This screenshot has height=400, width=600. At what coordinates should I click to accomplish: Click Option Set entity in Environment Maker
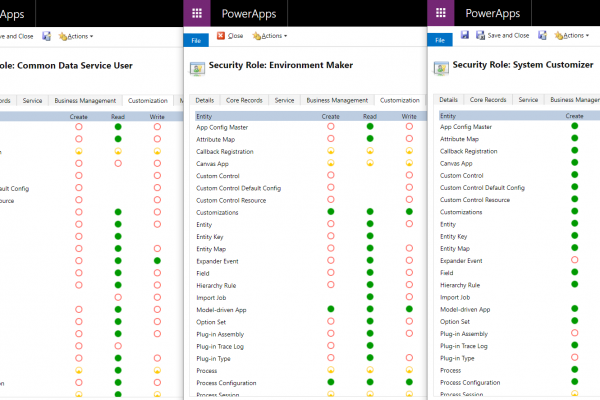(211, 322)
